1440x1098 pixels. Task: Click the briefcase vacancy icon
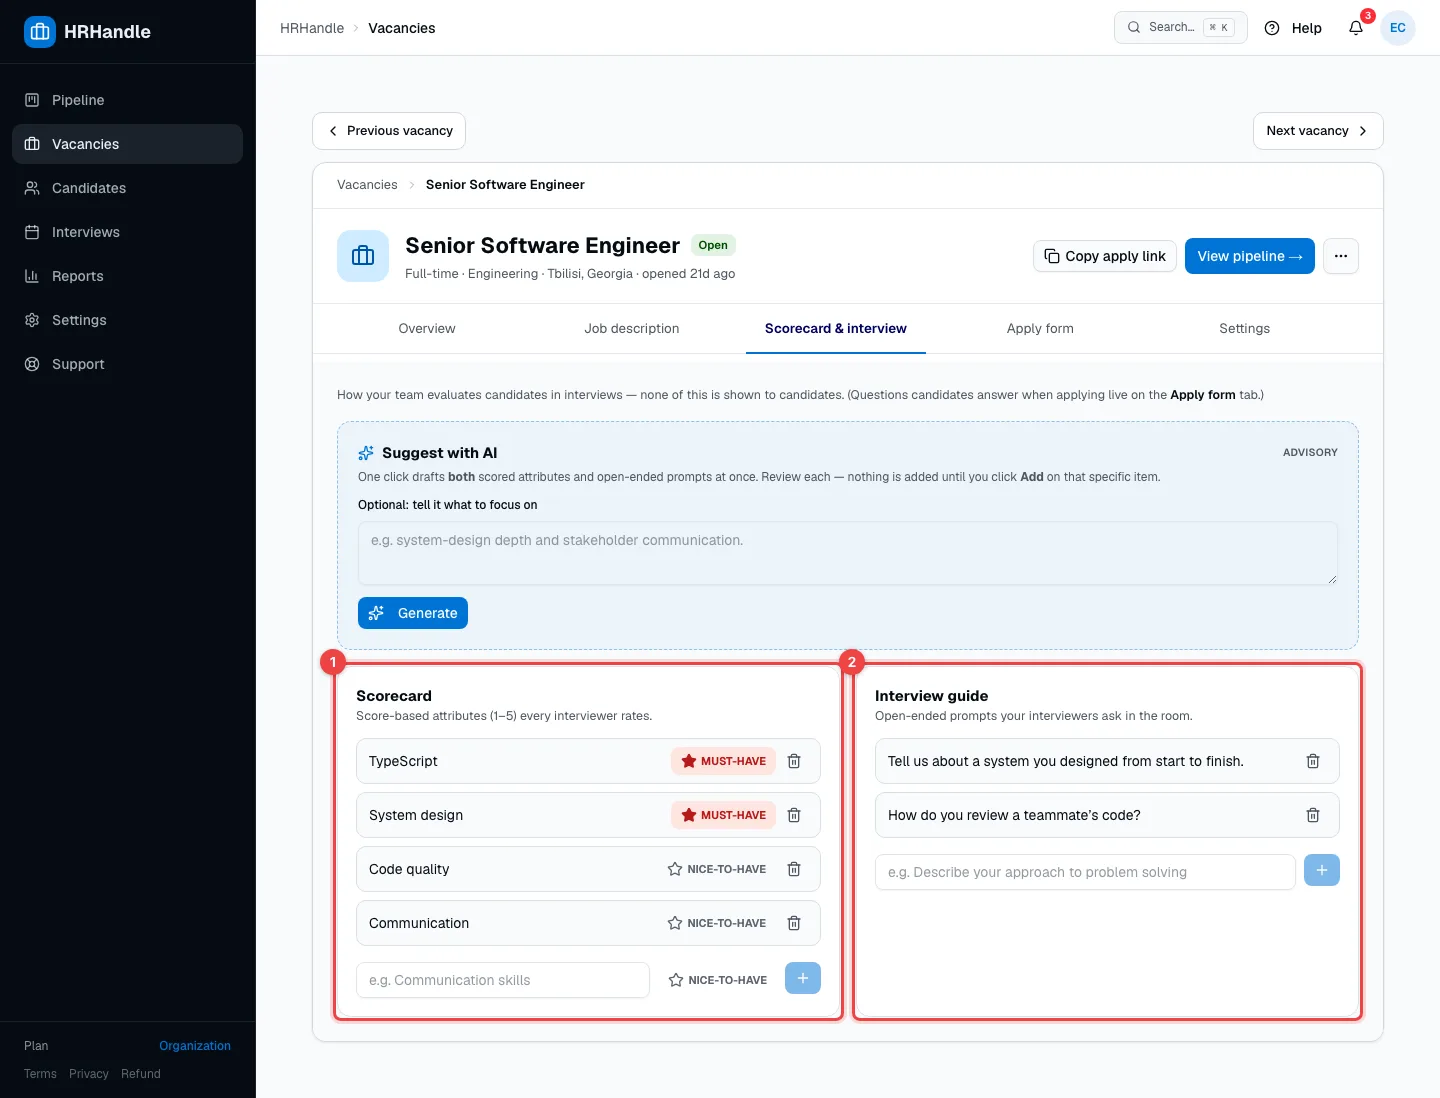363,256
